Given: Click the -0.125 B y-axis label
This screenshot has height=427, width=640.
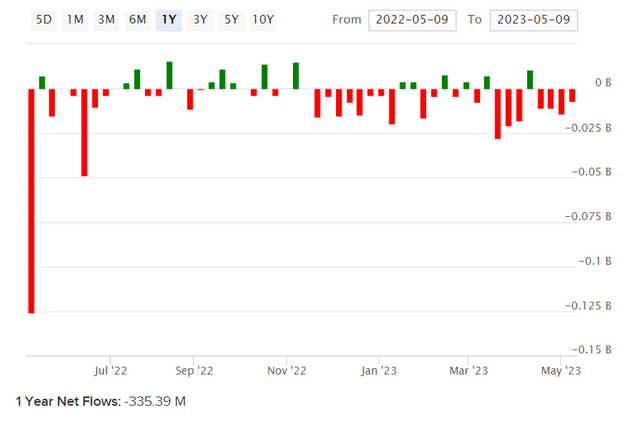Looking at the screenshot, I should coord(588,306).
